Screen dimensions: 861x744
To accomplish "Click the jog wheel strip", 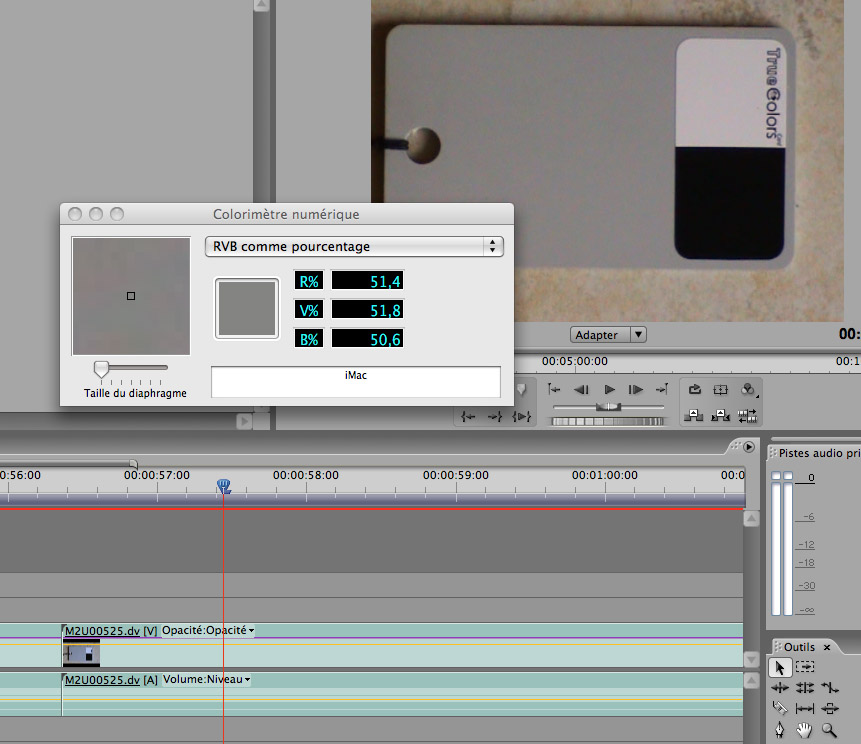I will (608, 421).
